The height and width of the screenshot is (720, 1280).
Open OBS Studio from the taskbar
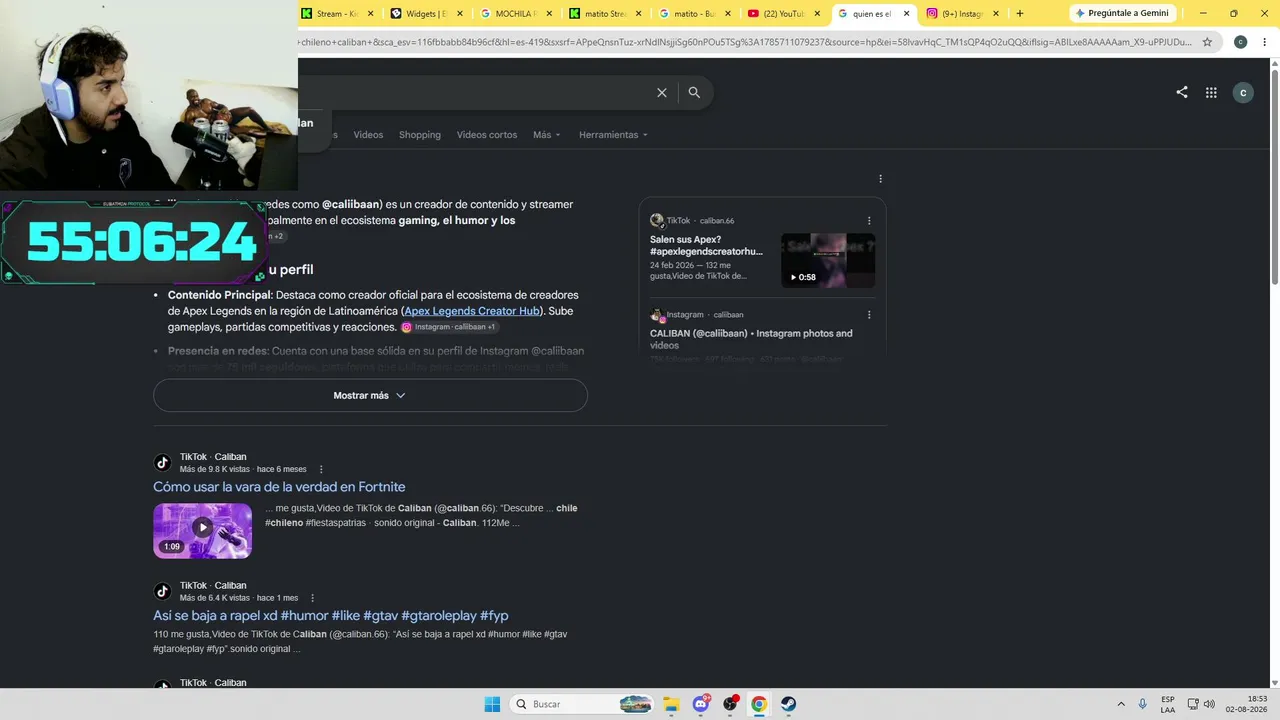(730, 704)
